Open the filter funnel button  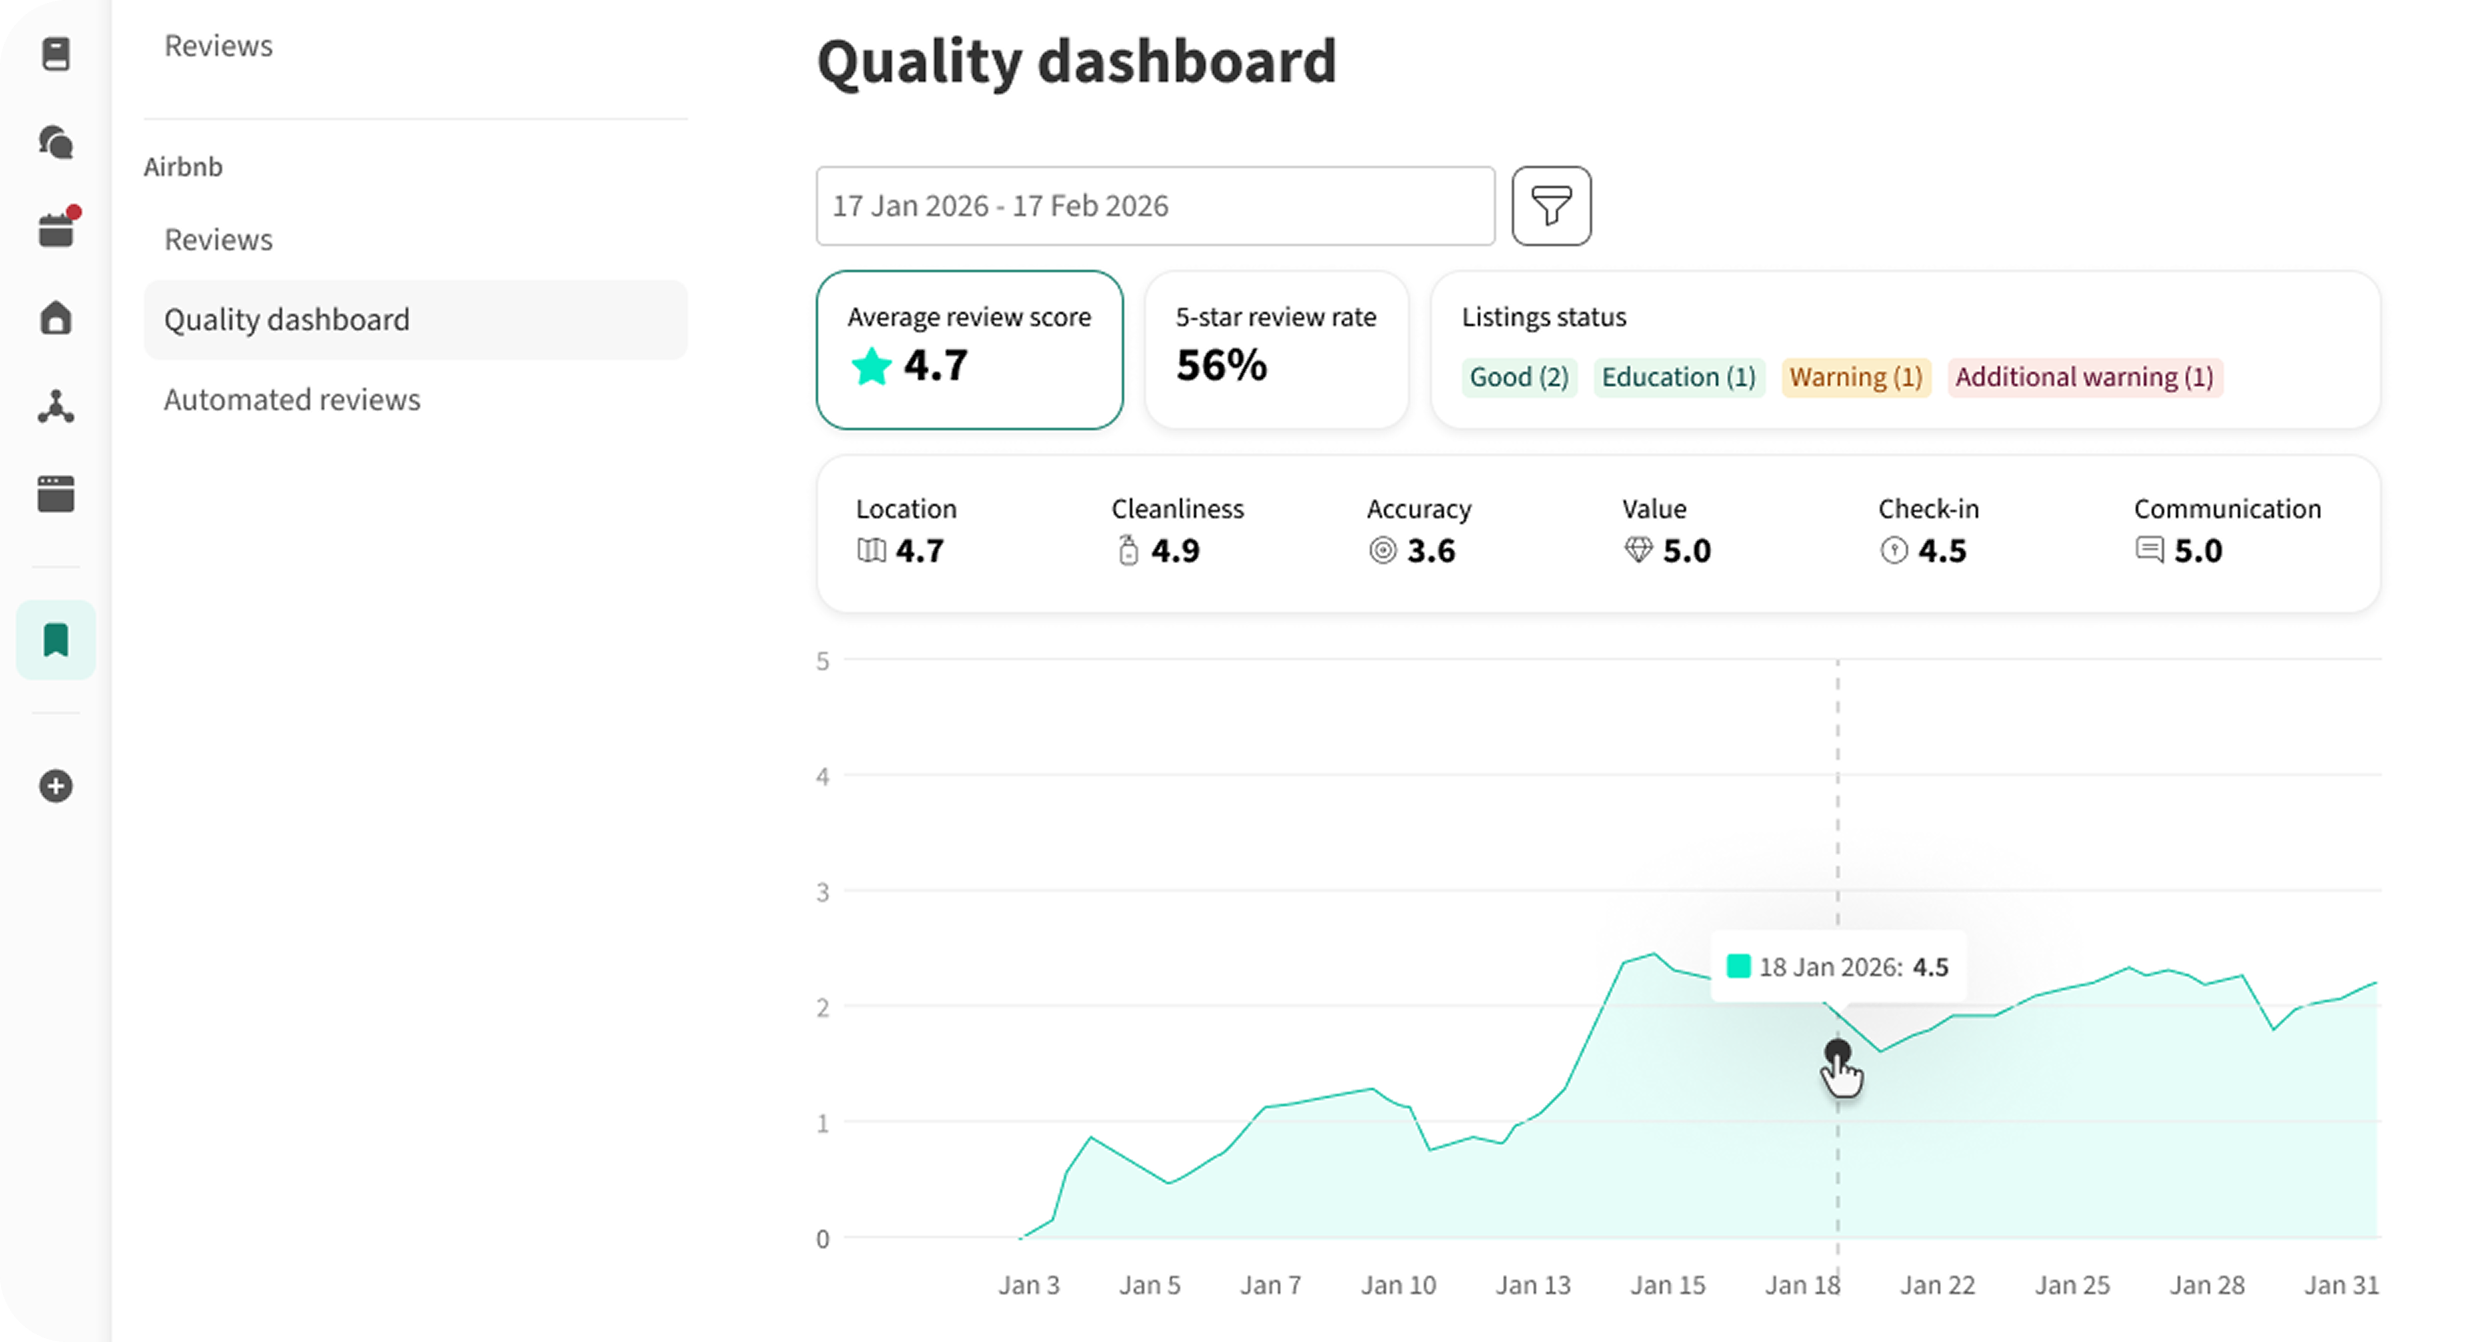click(x=1551, y=206)
